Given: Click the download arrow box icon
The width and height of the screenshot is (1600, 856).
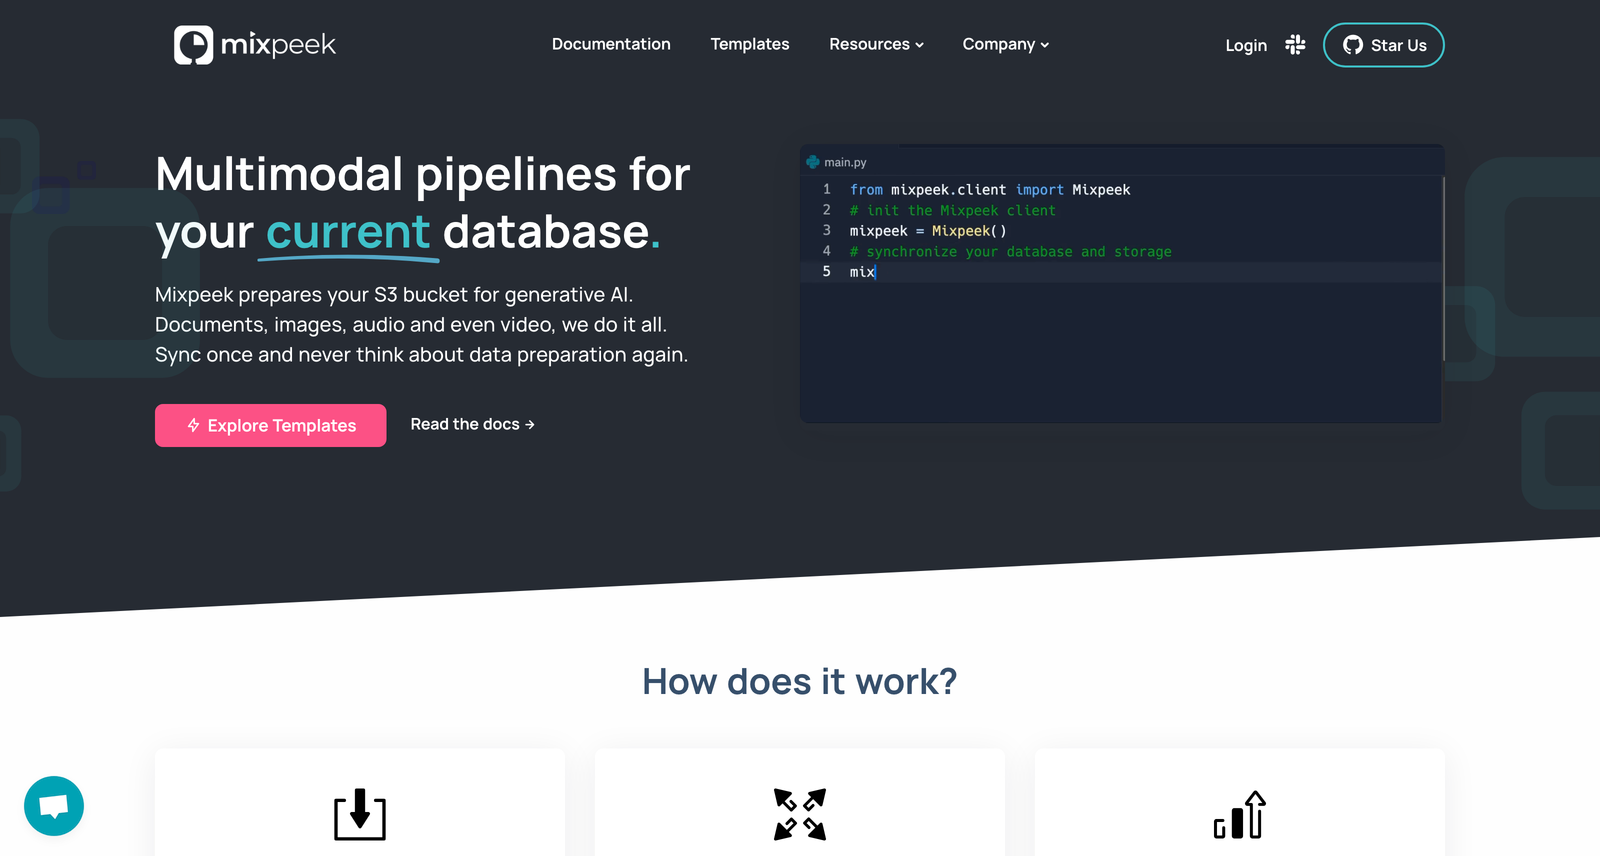Looking at the screenshot, I should 360,814.
